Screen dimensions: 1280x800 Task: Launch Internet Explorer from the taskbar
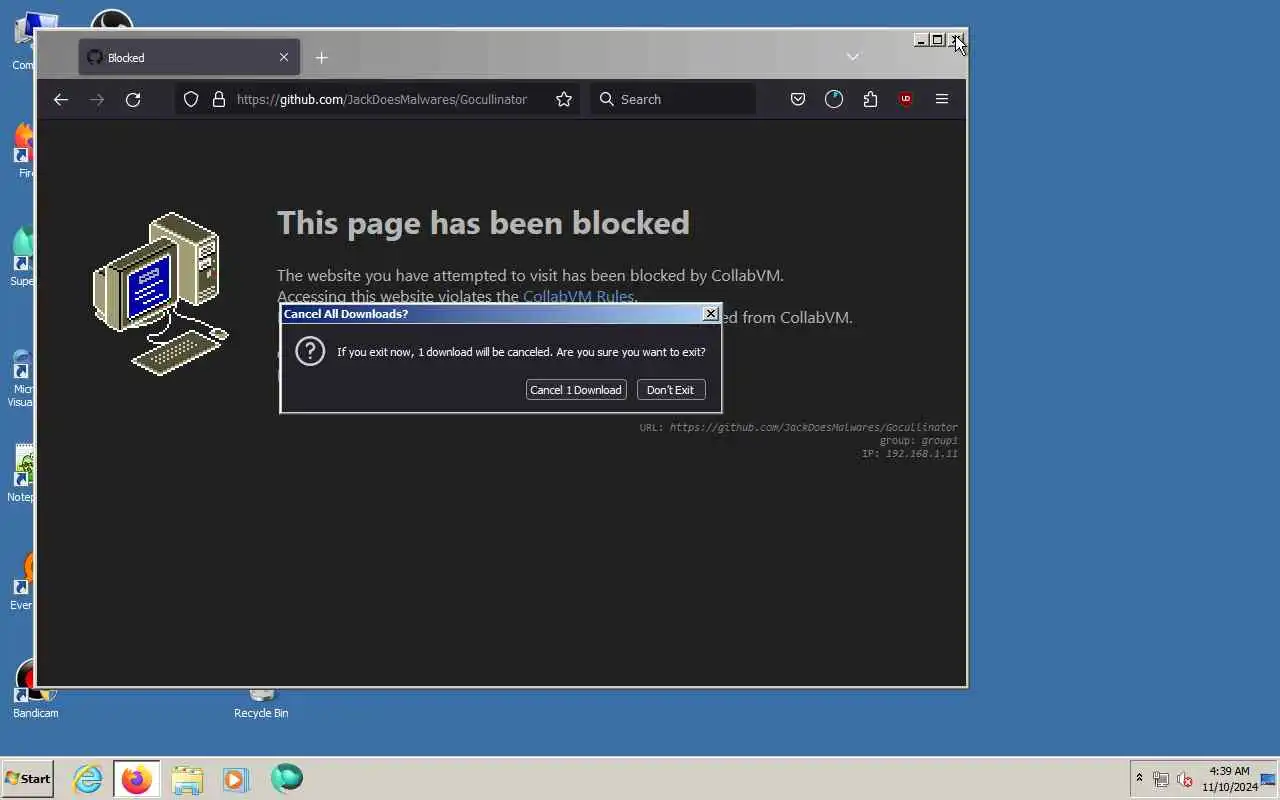coord(88,778)
